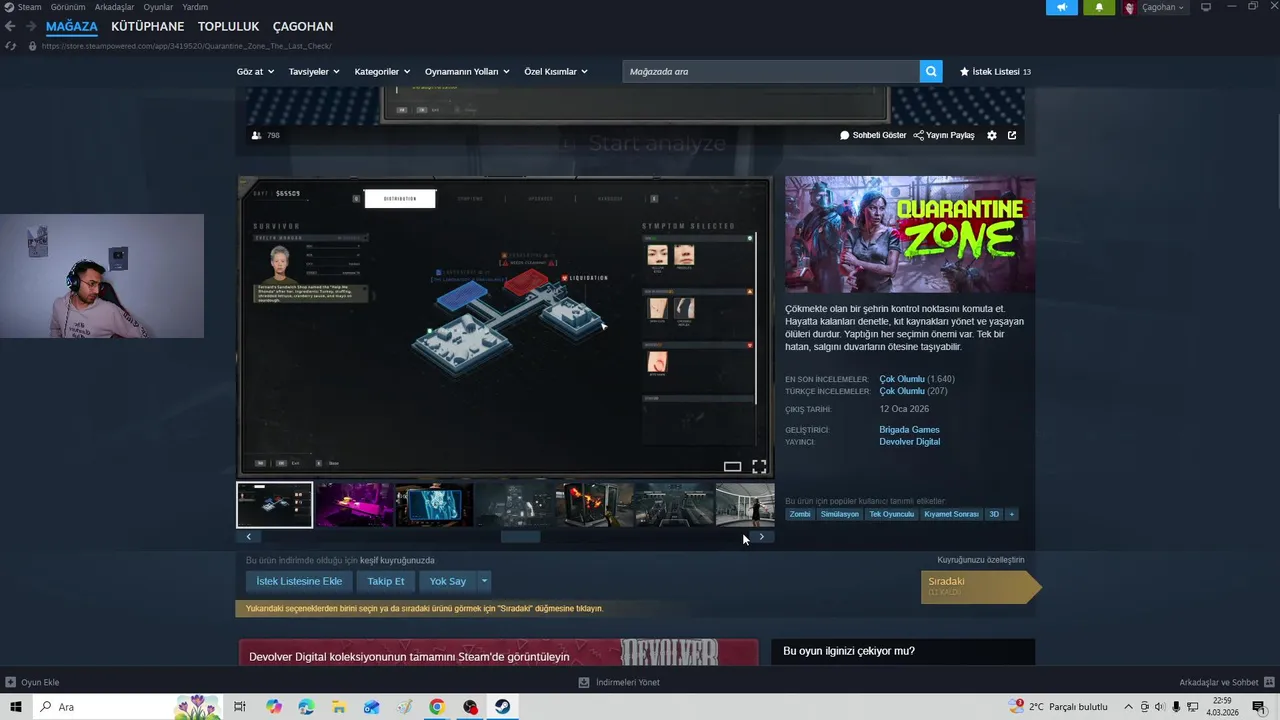Open the Arkadaşlar menu
This screenshot has width=1280, height=720.
[x=114, y=7]
